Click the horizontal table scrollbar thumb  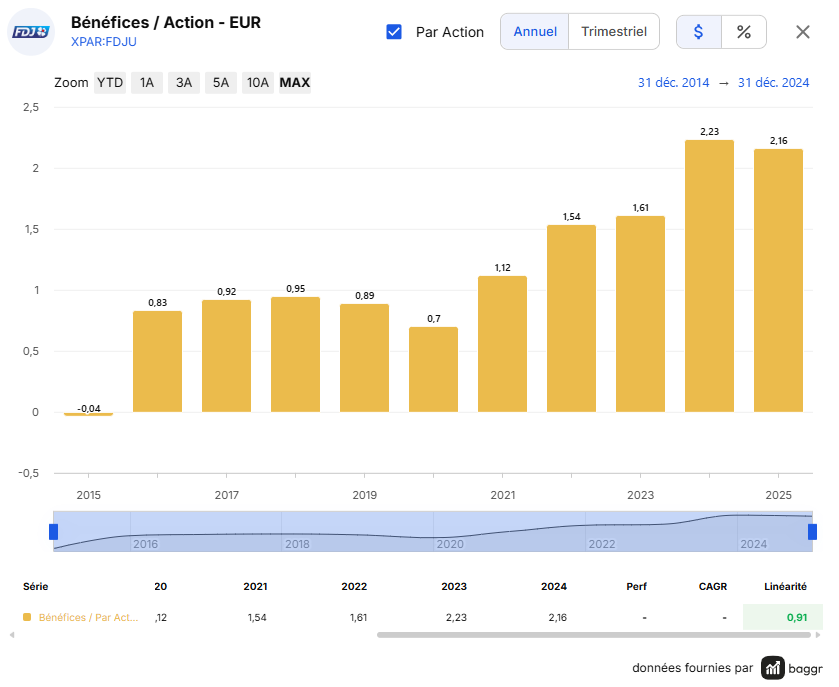tap(594, 635)
